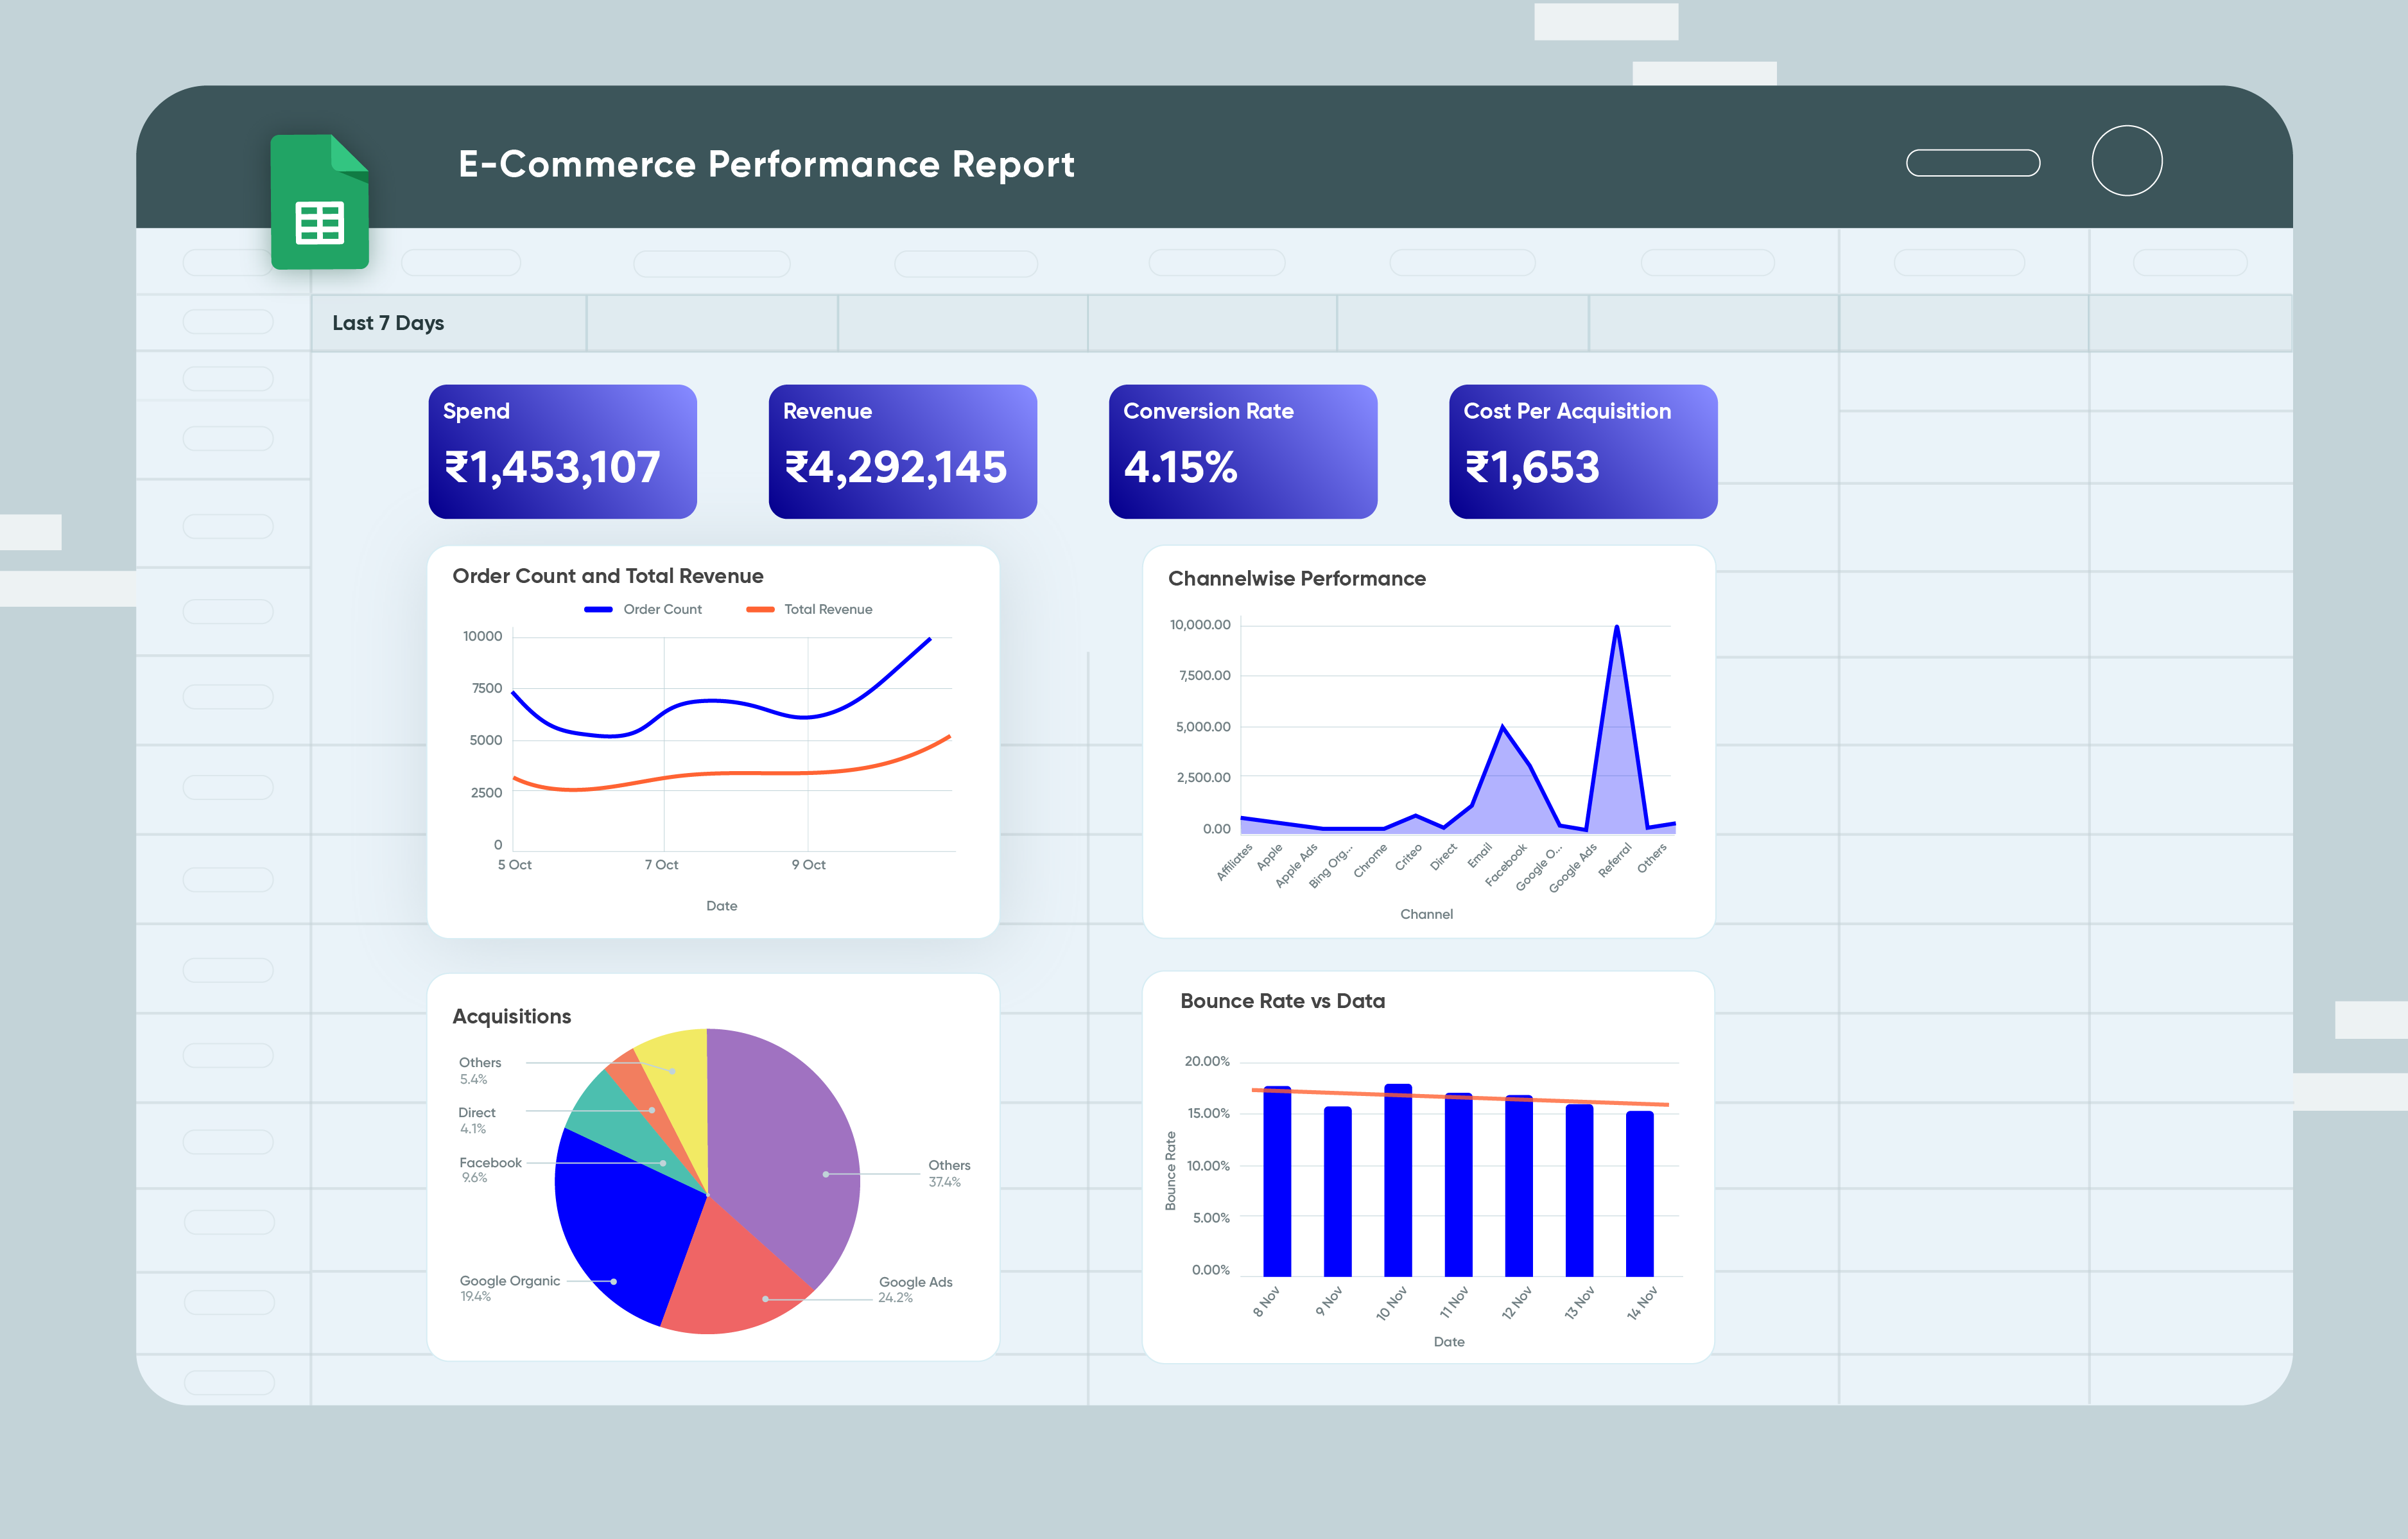Click the Order Count and Total Revenue heading
Screen dimensions: 2408x1539
[x=607, y=576]
